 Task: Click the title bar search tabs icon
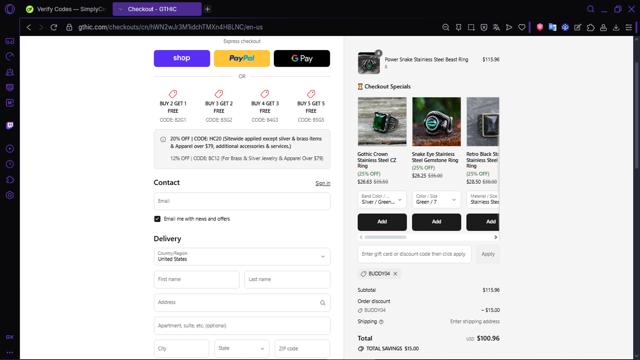590,9
